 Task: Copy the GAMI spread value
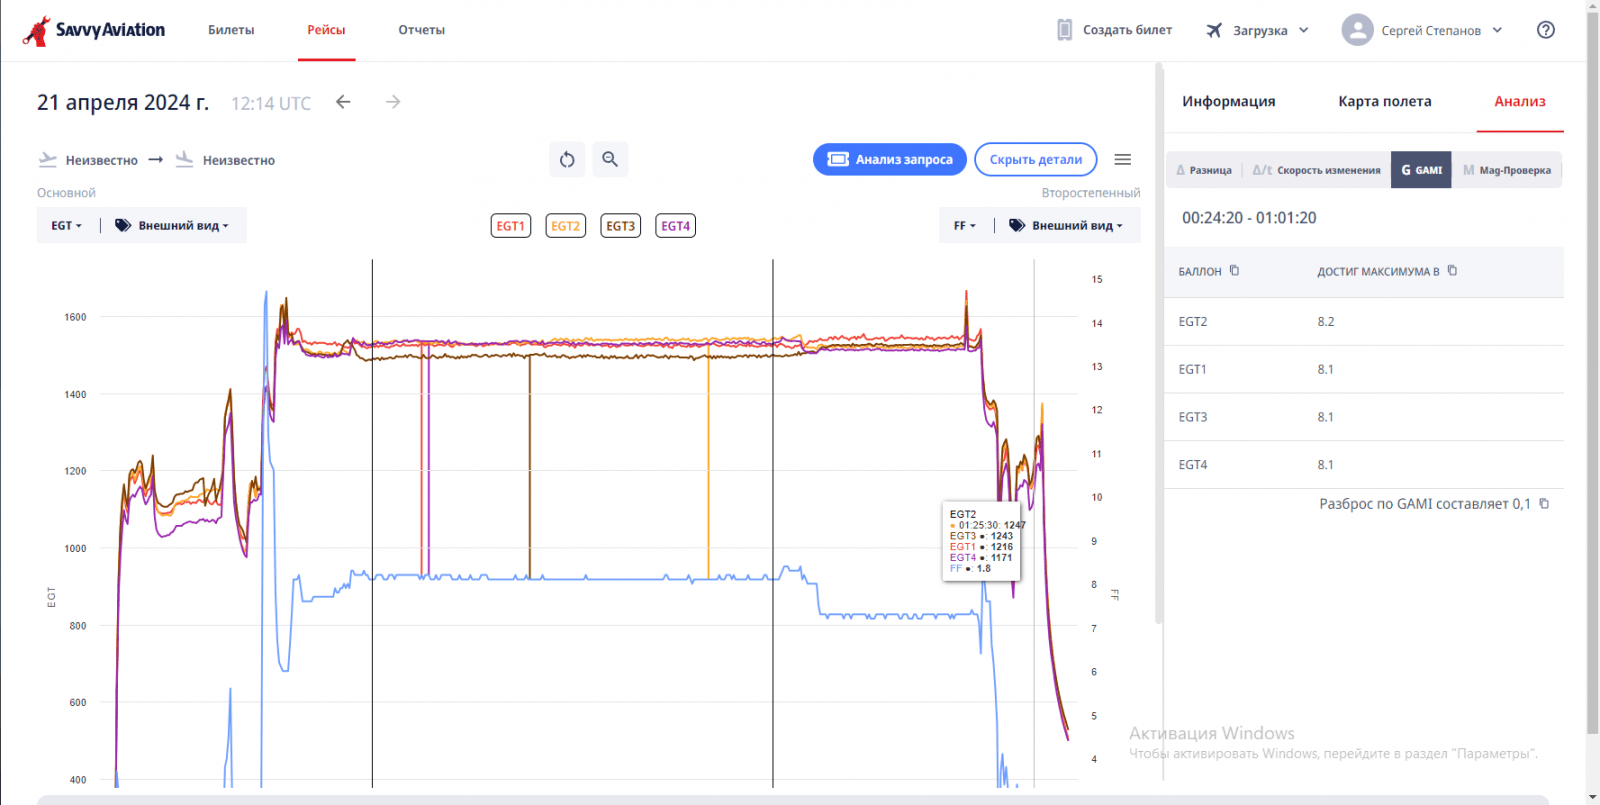tap(1544, 504)
